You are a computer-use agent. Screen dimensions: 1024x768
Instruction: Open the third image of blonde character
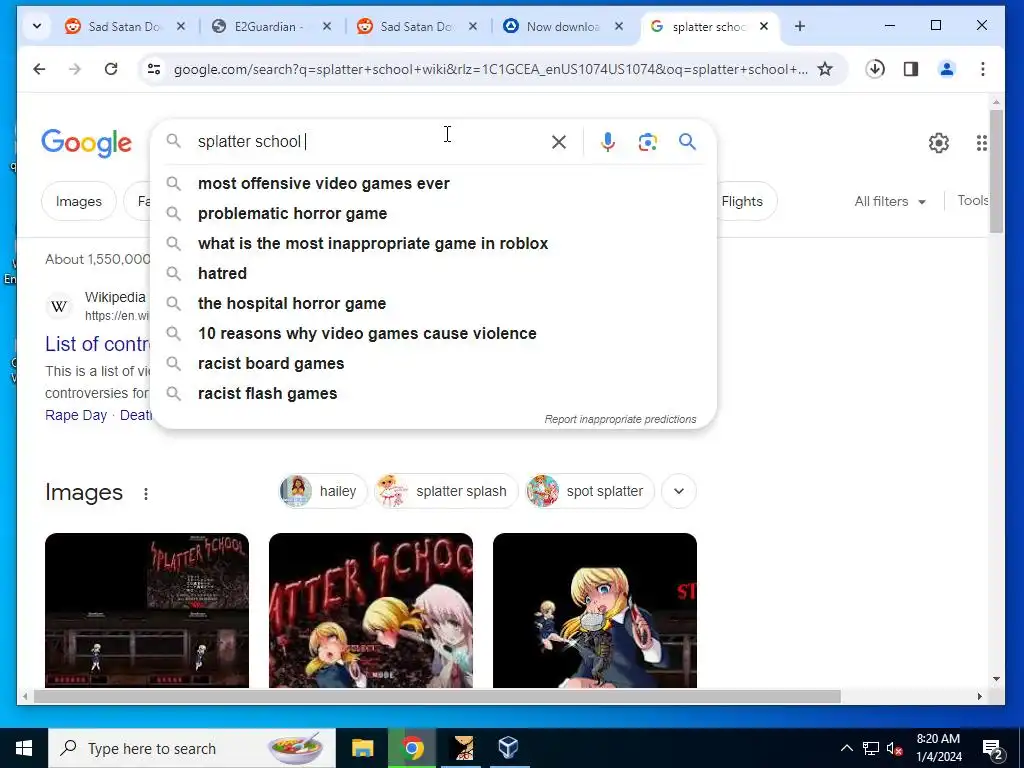[x=595, y=610]
